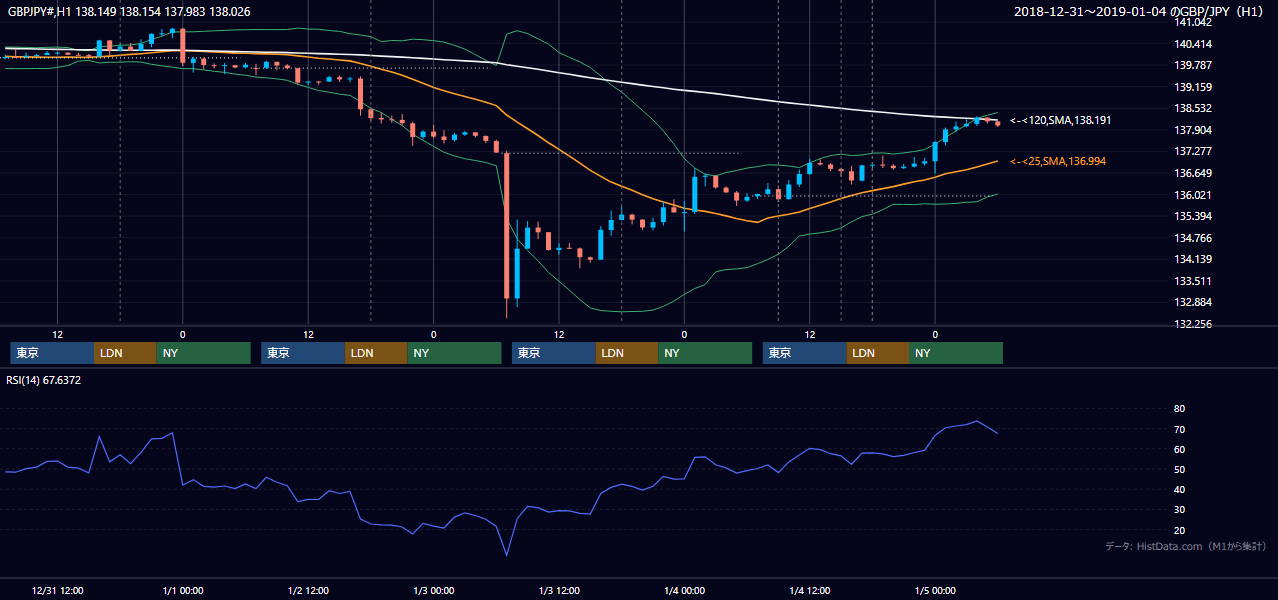Click price axis value 134.139

tap(1194, 260)
